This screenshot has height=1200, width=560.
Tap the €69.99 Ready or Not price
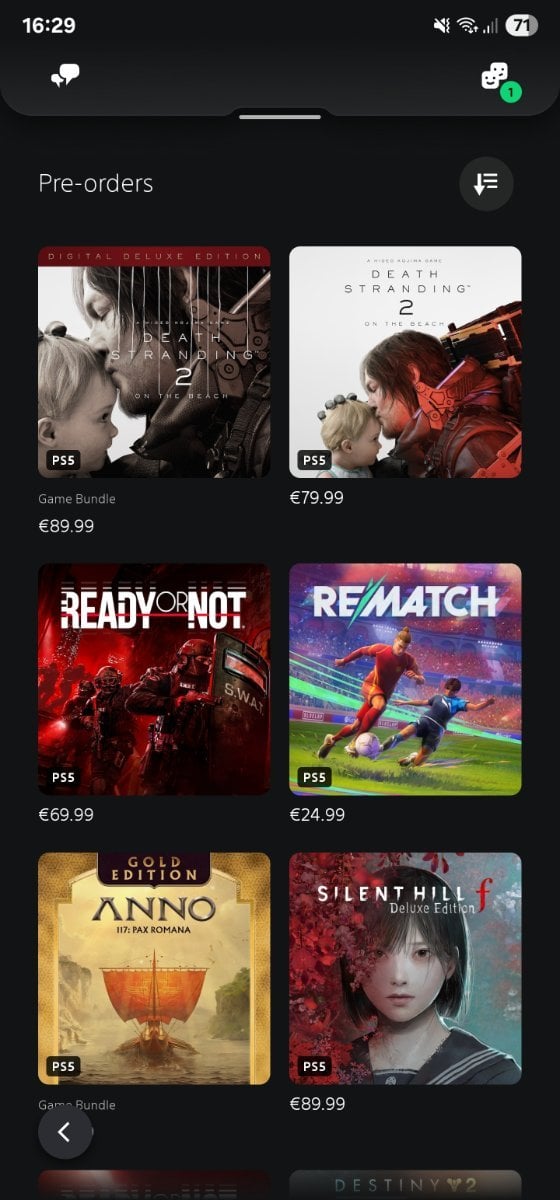[66, 815]
